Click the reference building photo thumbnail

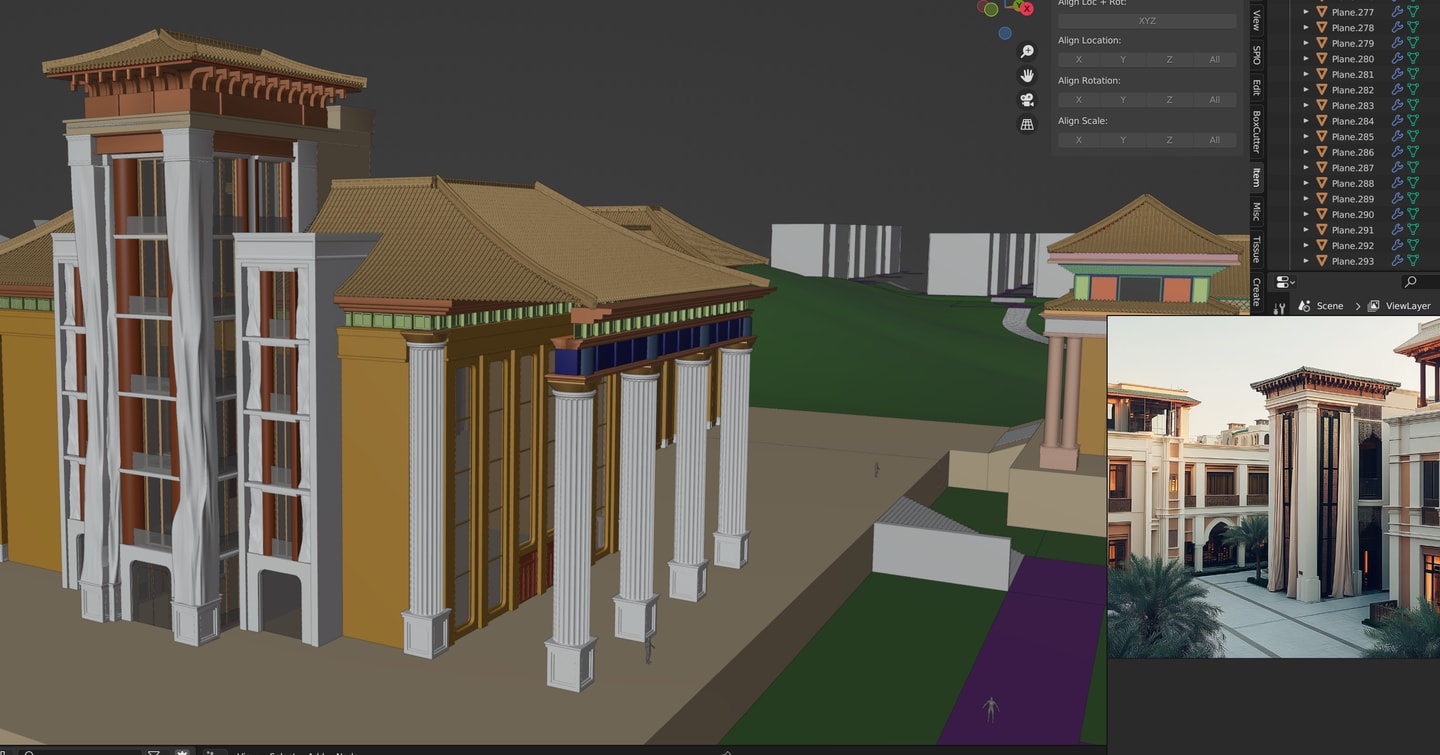pyautogui.click(x=1273, y=487)
